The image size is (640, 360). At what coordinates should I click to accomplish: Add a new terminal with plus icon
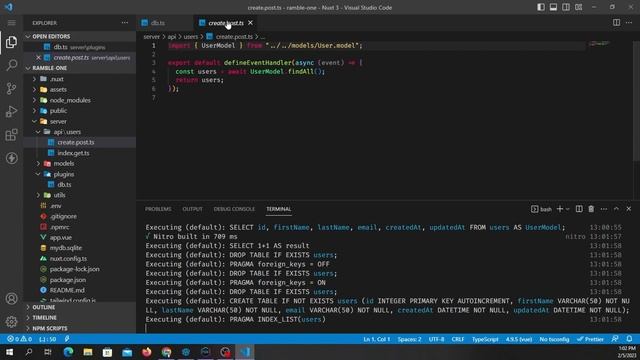point(560,209)
